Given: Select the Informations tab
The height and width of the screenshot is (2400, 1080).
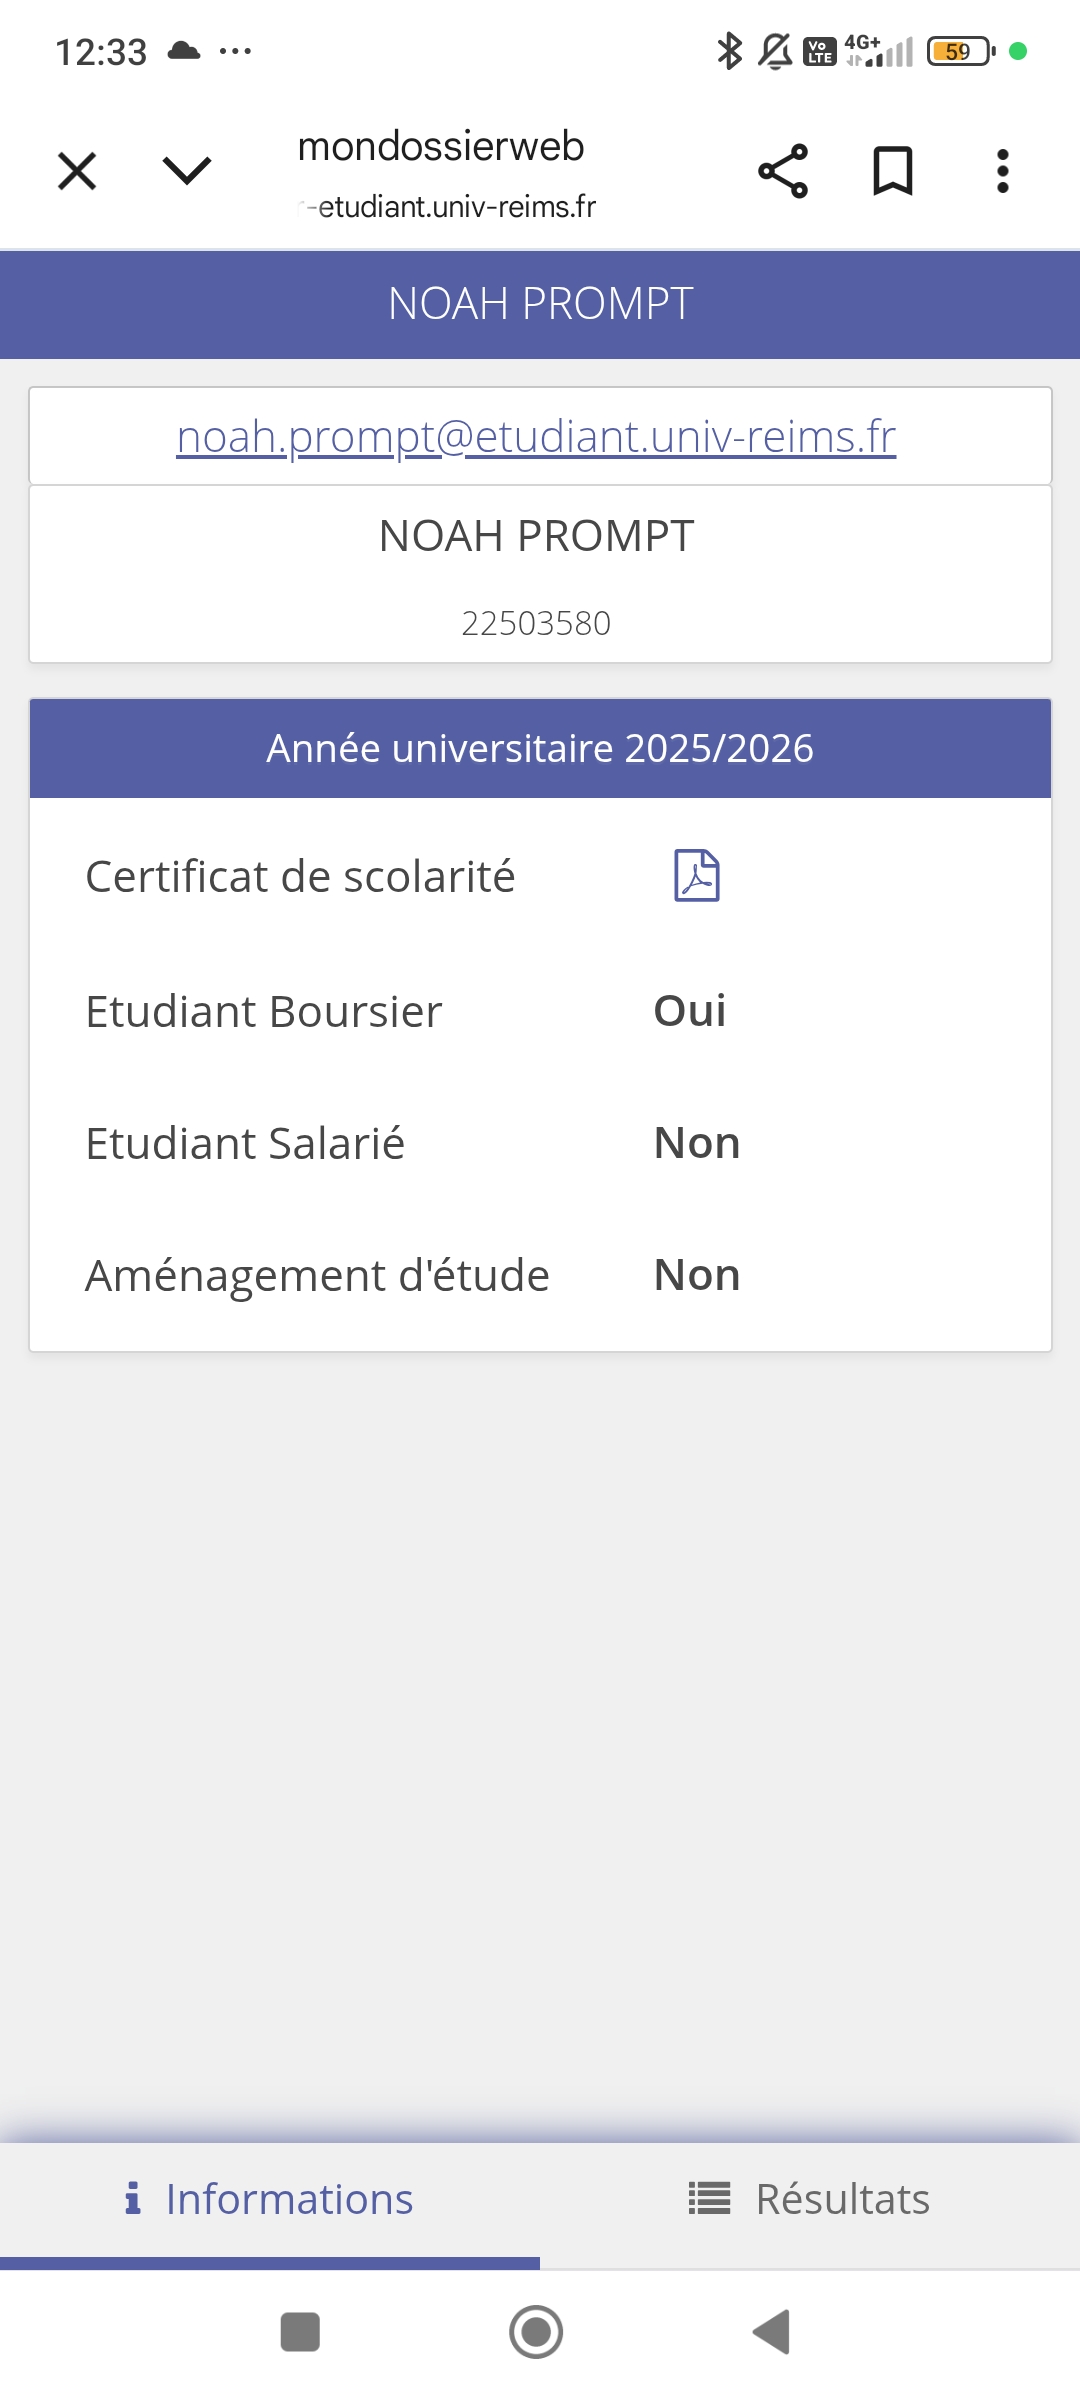Looking at the screenshot, I should (x=270, y=2199).
